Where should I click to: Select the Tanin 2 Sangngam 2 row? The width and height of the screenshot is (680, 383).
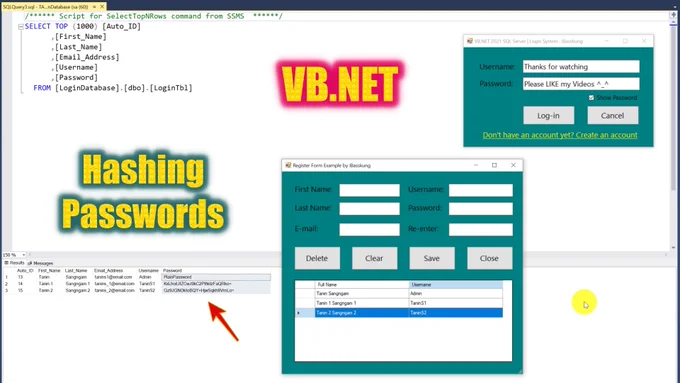(x=399, y=313)
